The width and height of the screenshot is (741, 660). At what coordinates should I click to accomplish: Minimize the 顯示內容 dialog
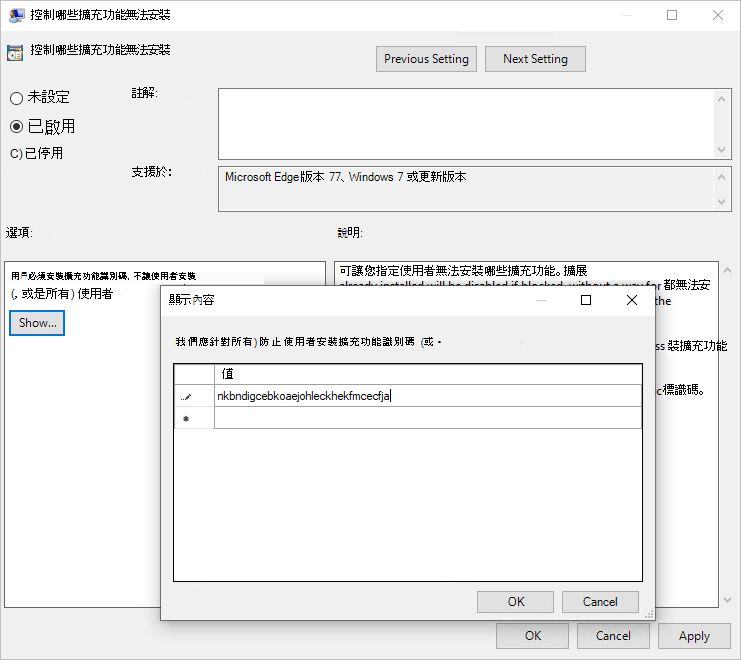click(x=541, y=300)
